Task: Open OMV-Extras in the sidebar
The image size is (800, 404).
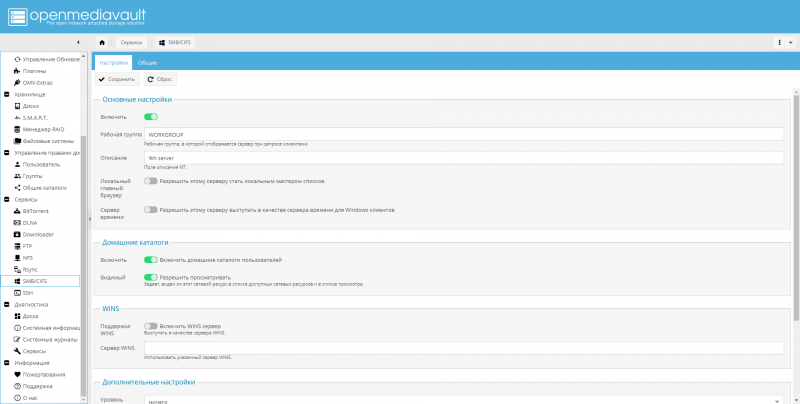Action: click(x=37, y=83)
